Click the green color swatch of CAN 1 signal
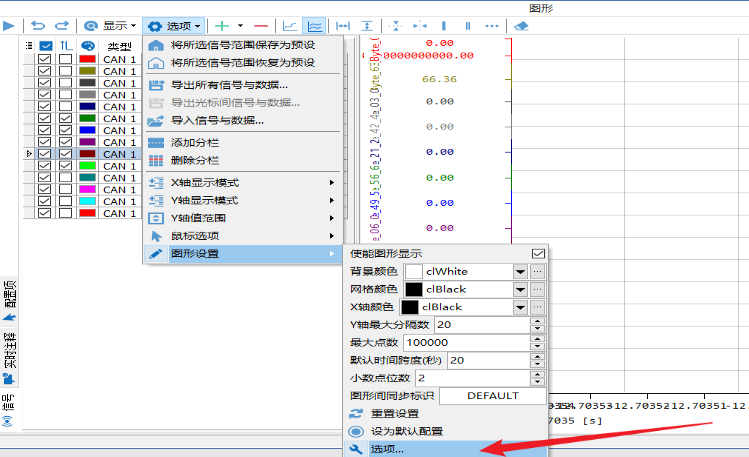The image size is (749, 457). 87,118
